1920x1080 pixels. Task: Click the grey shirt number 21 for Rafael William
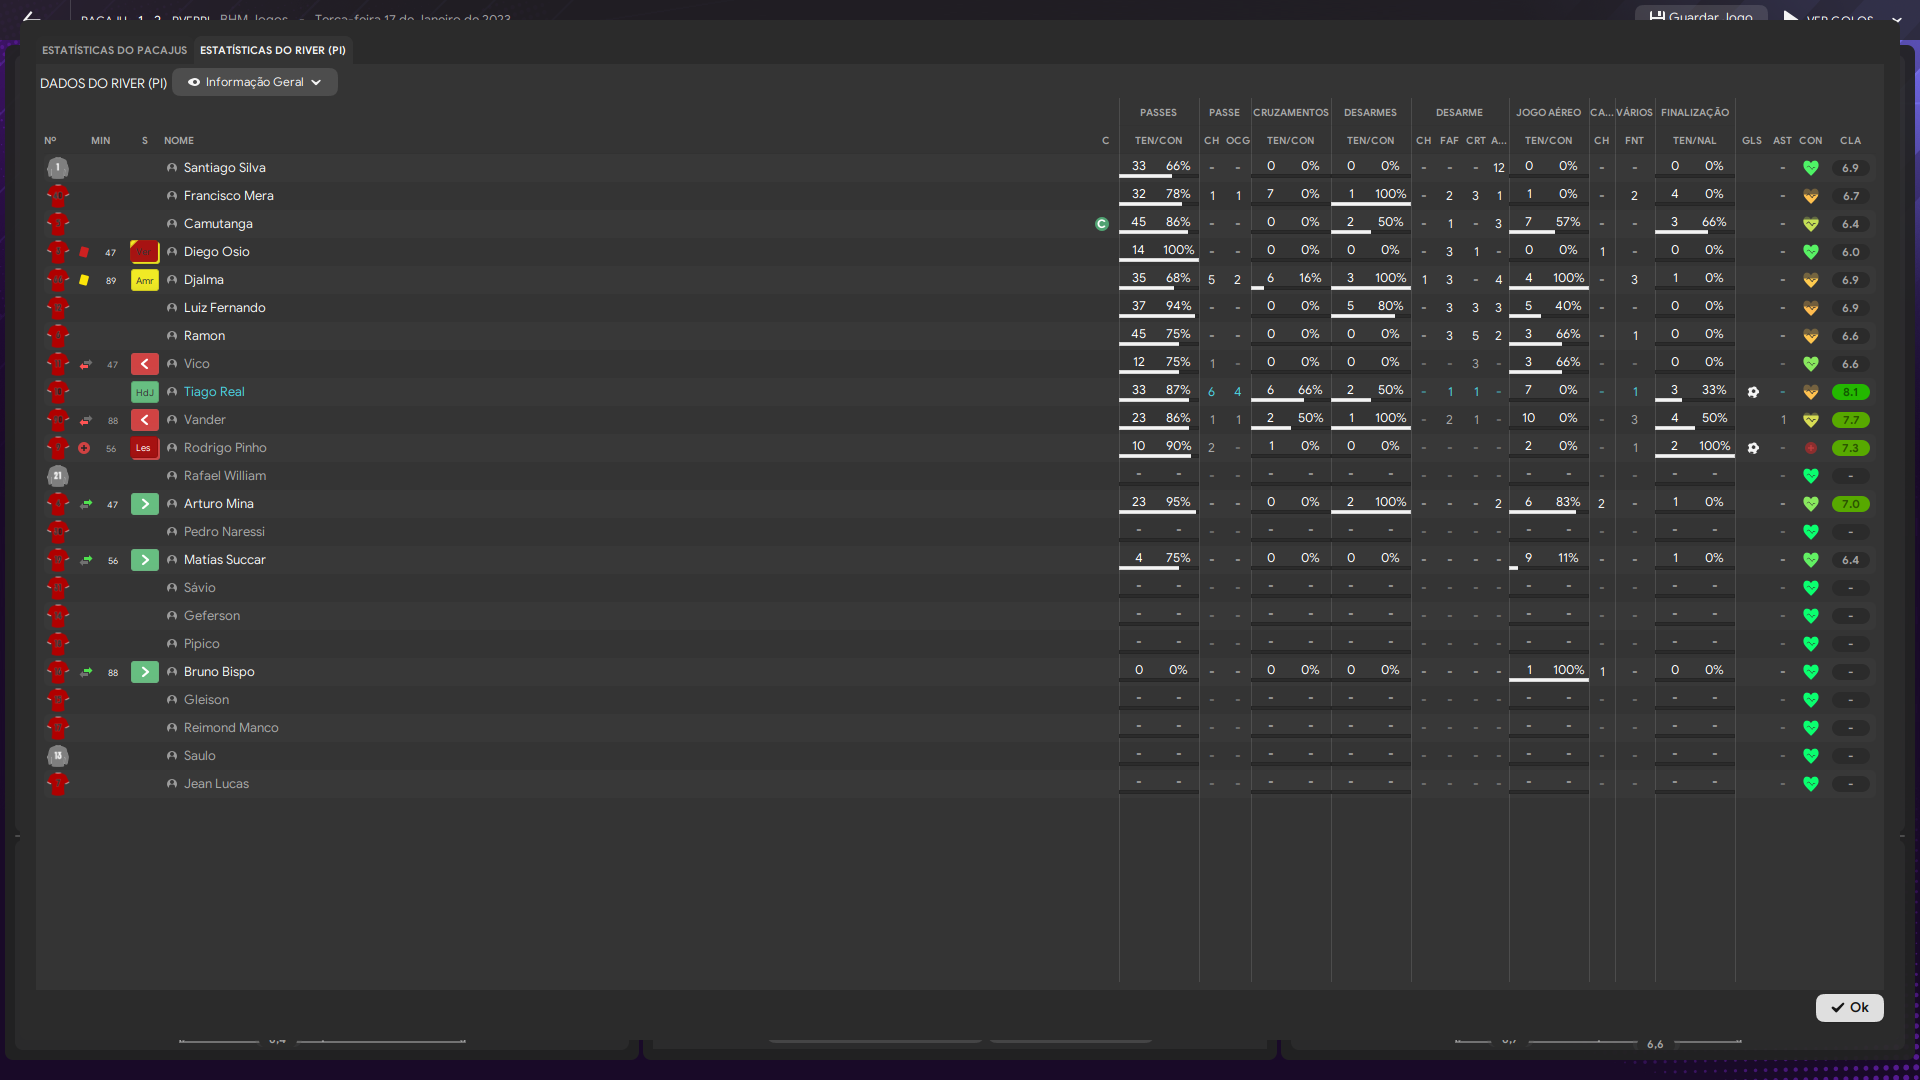click(x=58, y=476)
